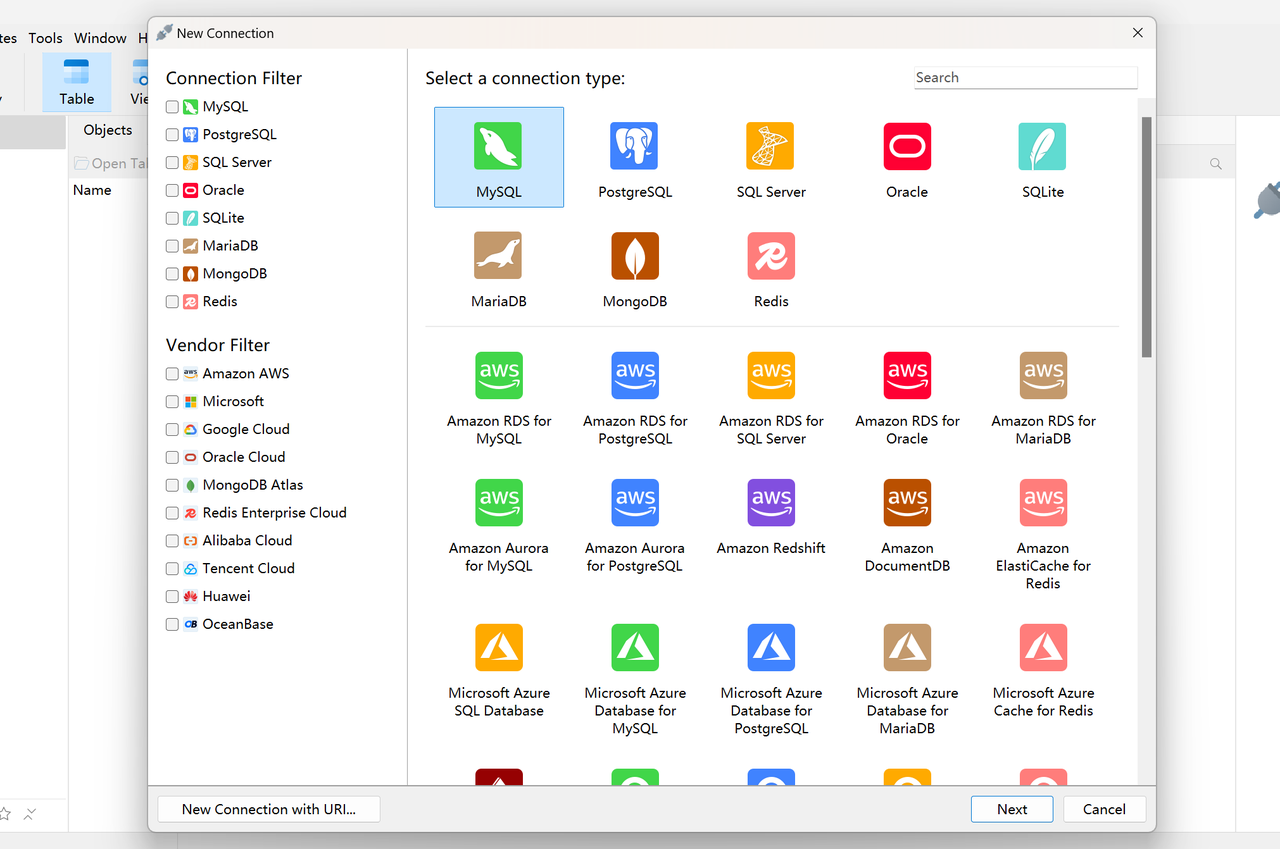Select Amazon Redshift connection icon
The image size is (1280, 849).
click(770, 503)
